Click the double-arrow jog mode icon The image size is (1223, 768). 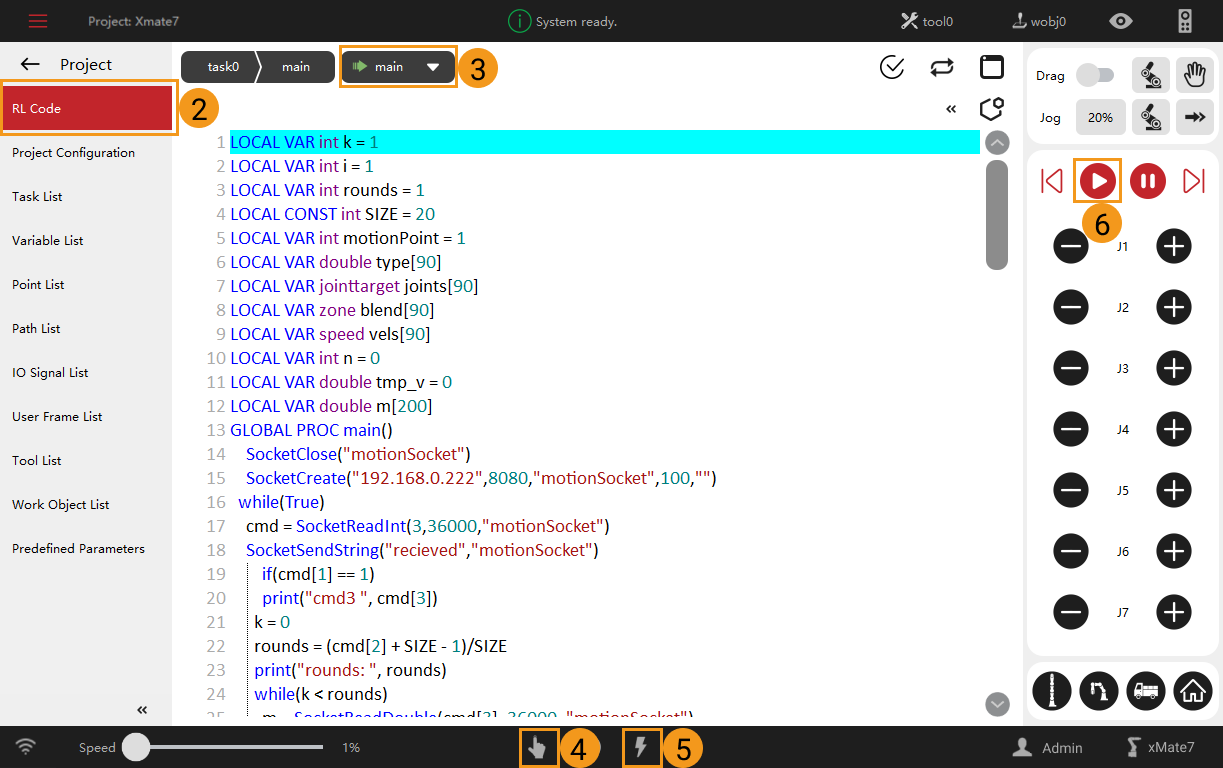pos(1194,117)
